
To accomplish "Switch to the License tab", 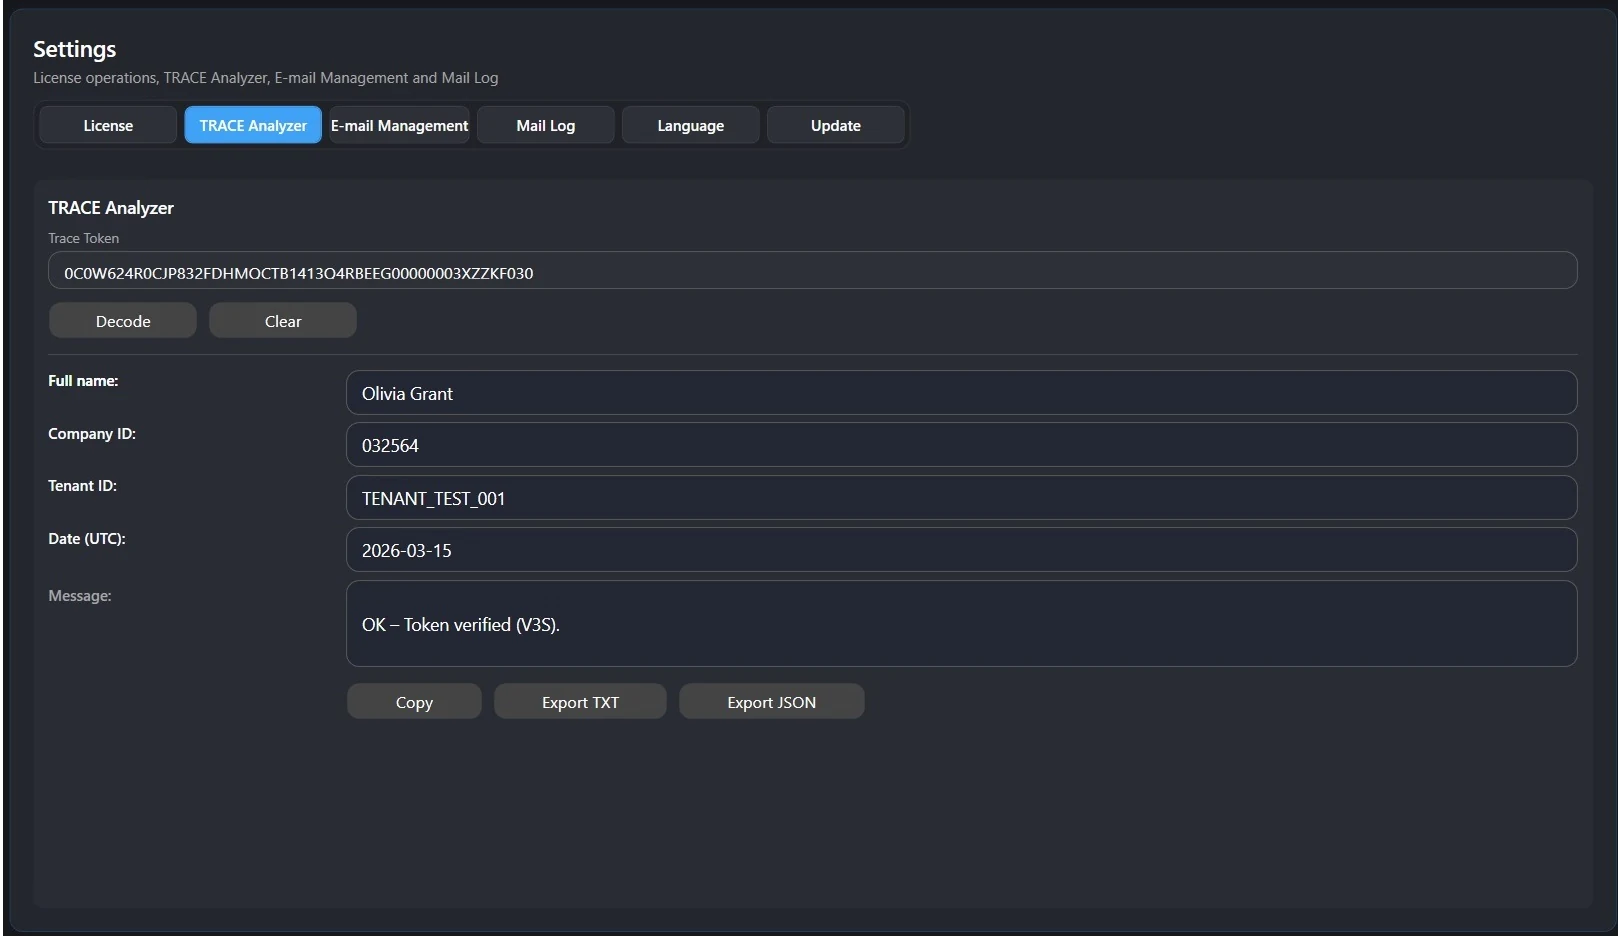I will coord(107,125).
